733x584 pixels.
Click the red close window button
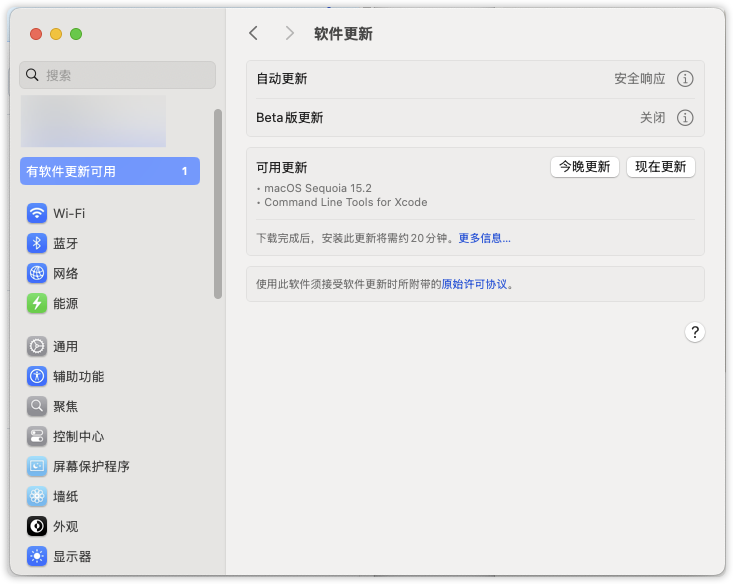click(x=36, y=34)
